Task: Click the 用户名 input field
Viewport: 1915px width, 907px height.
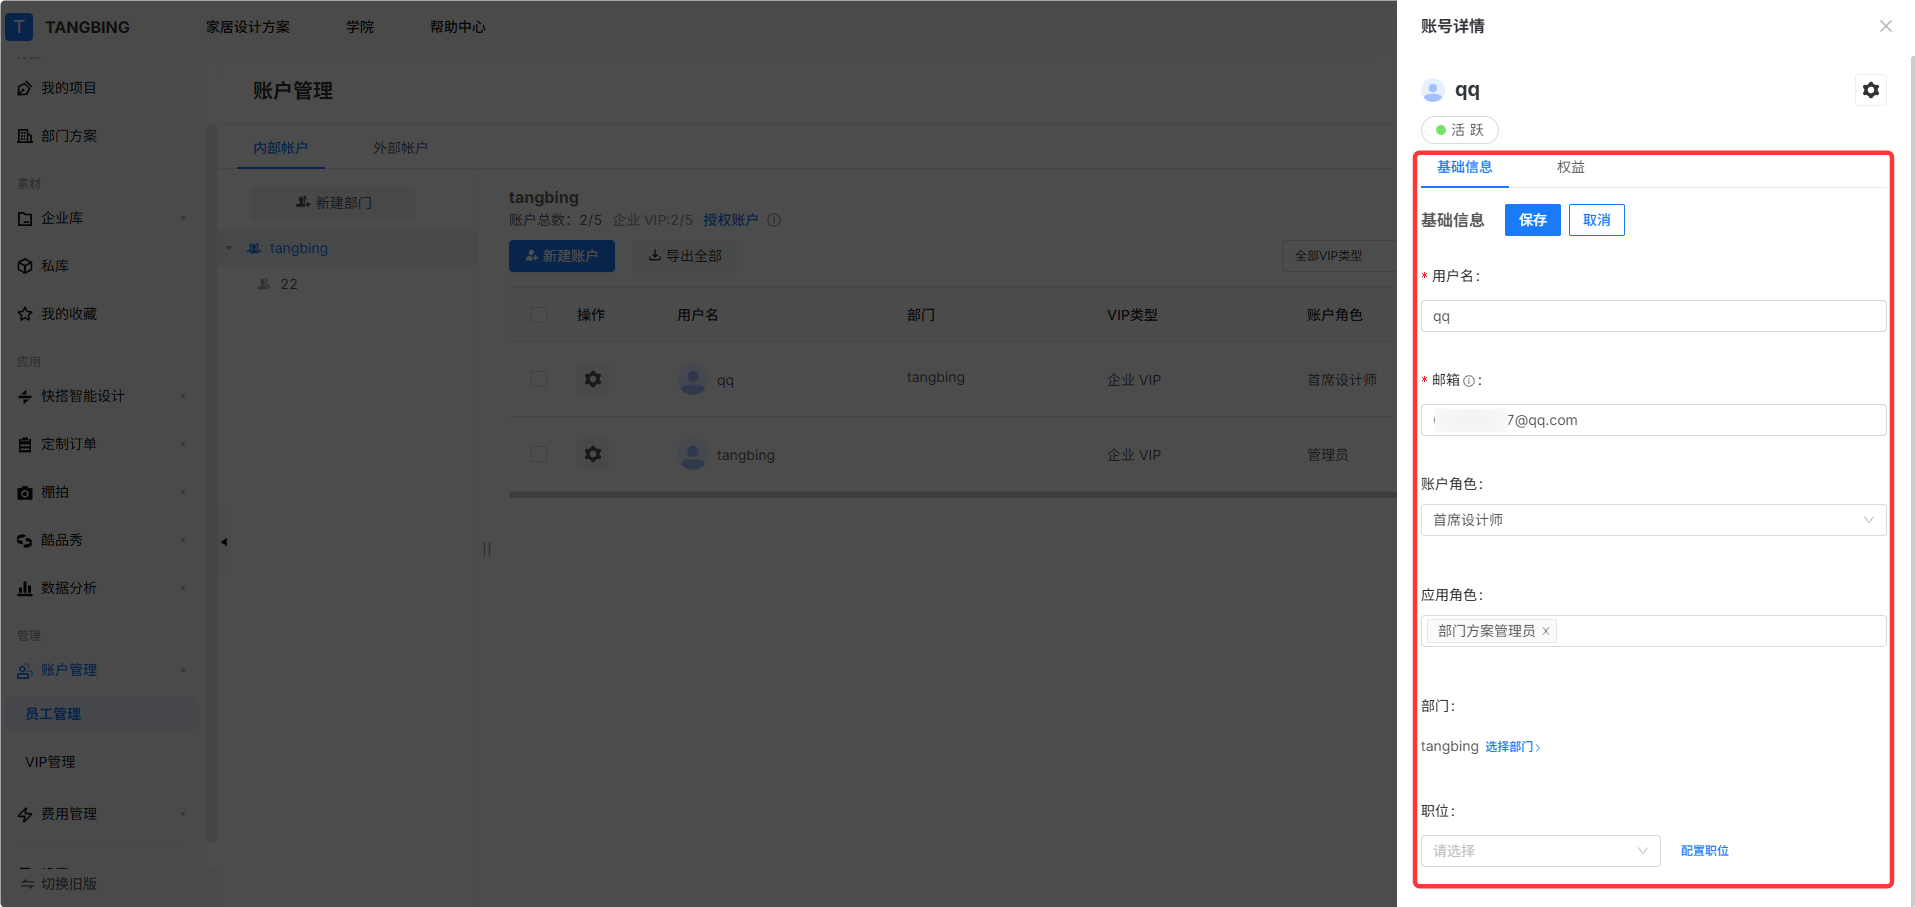Action: click(1653, 316)
